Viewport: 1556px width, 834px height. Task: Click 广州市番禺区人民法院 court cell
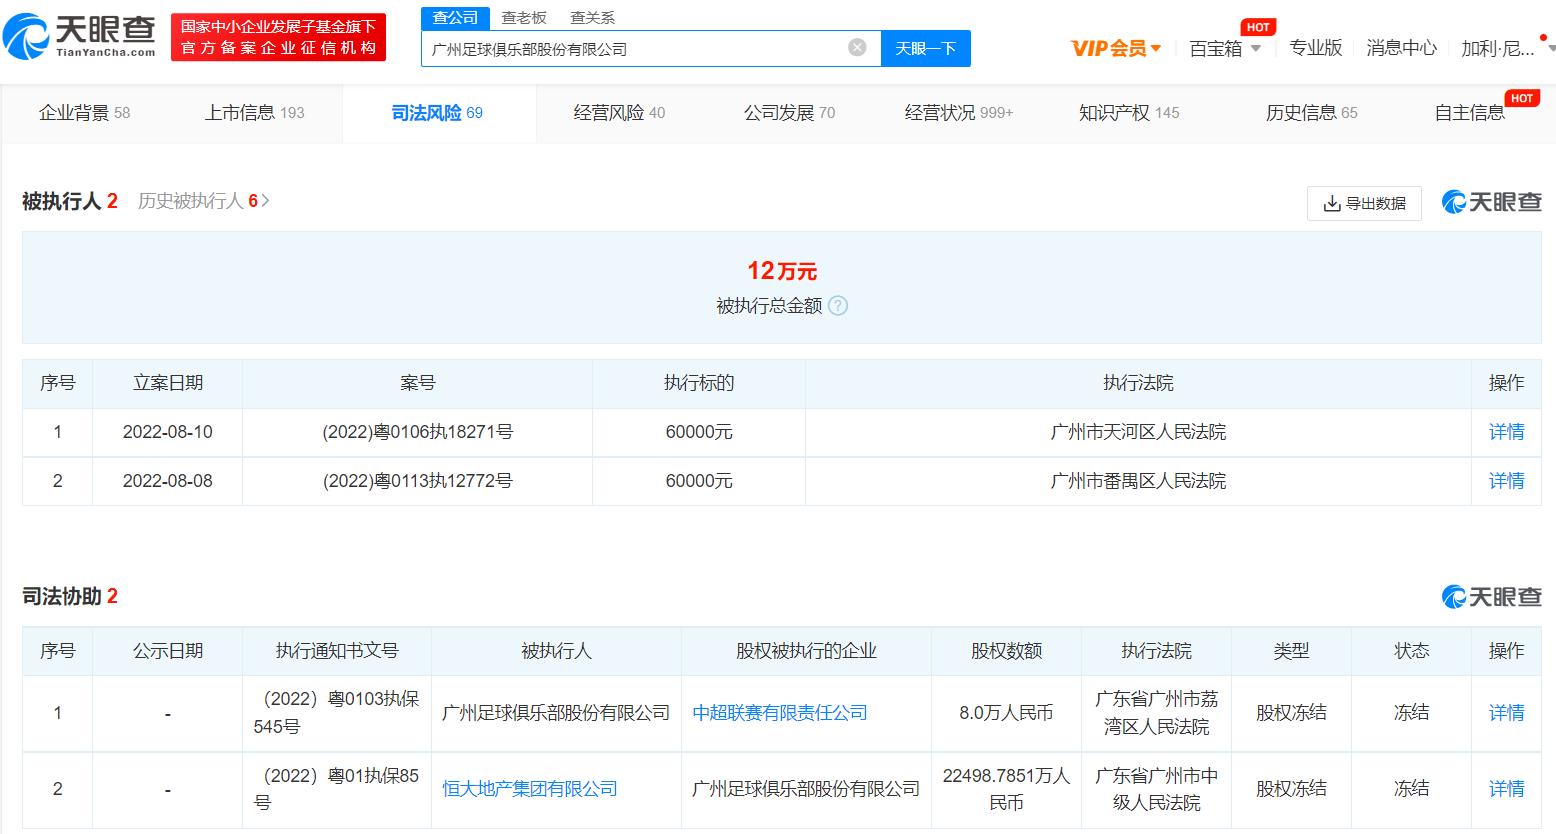point(1138,481)
